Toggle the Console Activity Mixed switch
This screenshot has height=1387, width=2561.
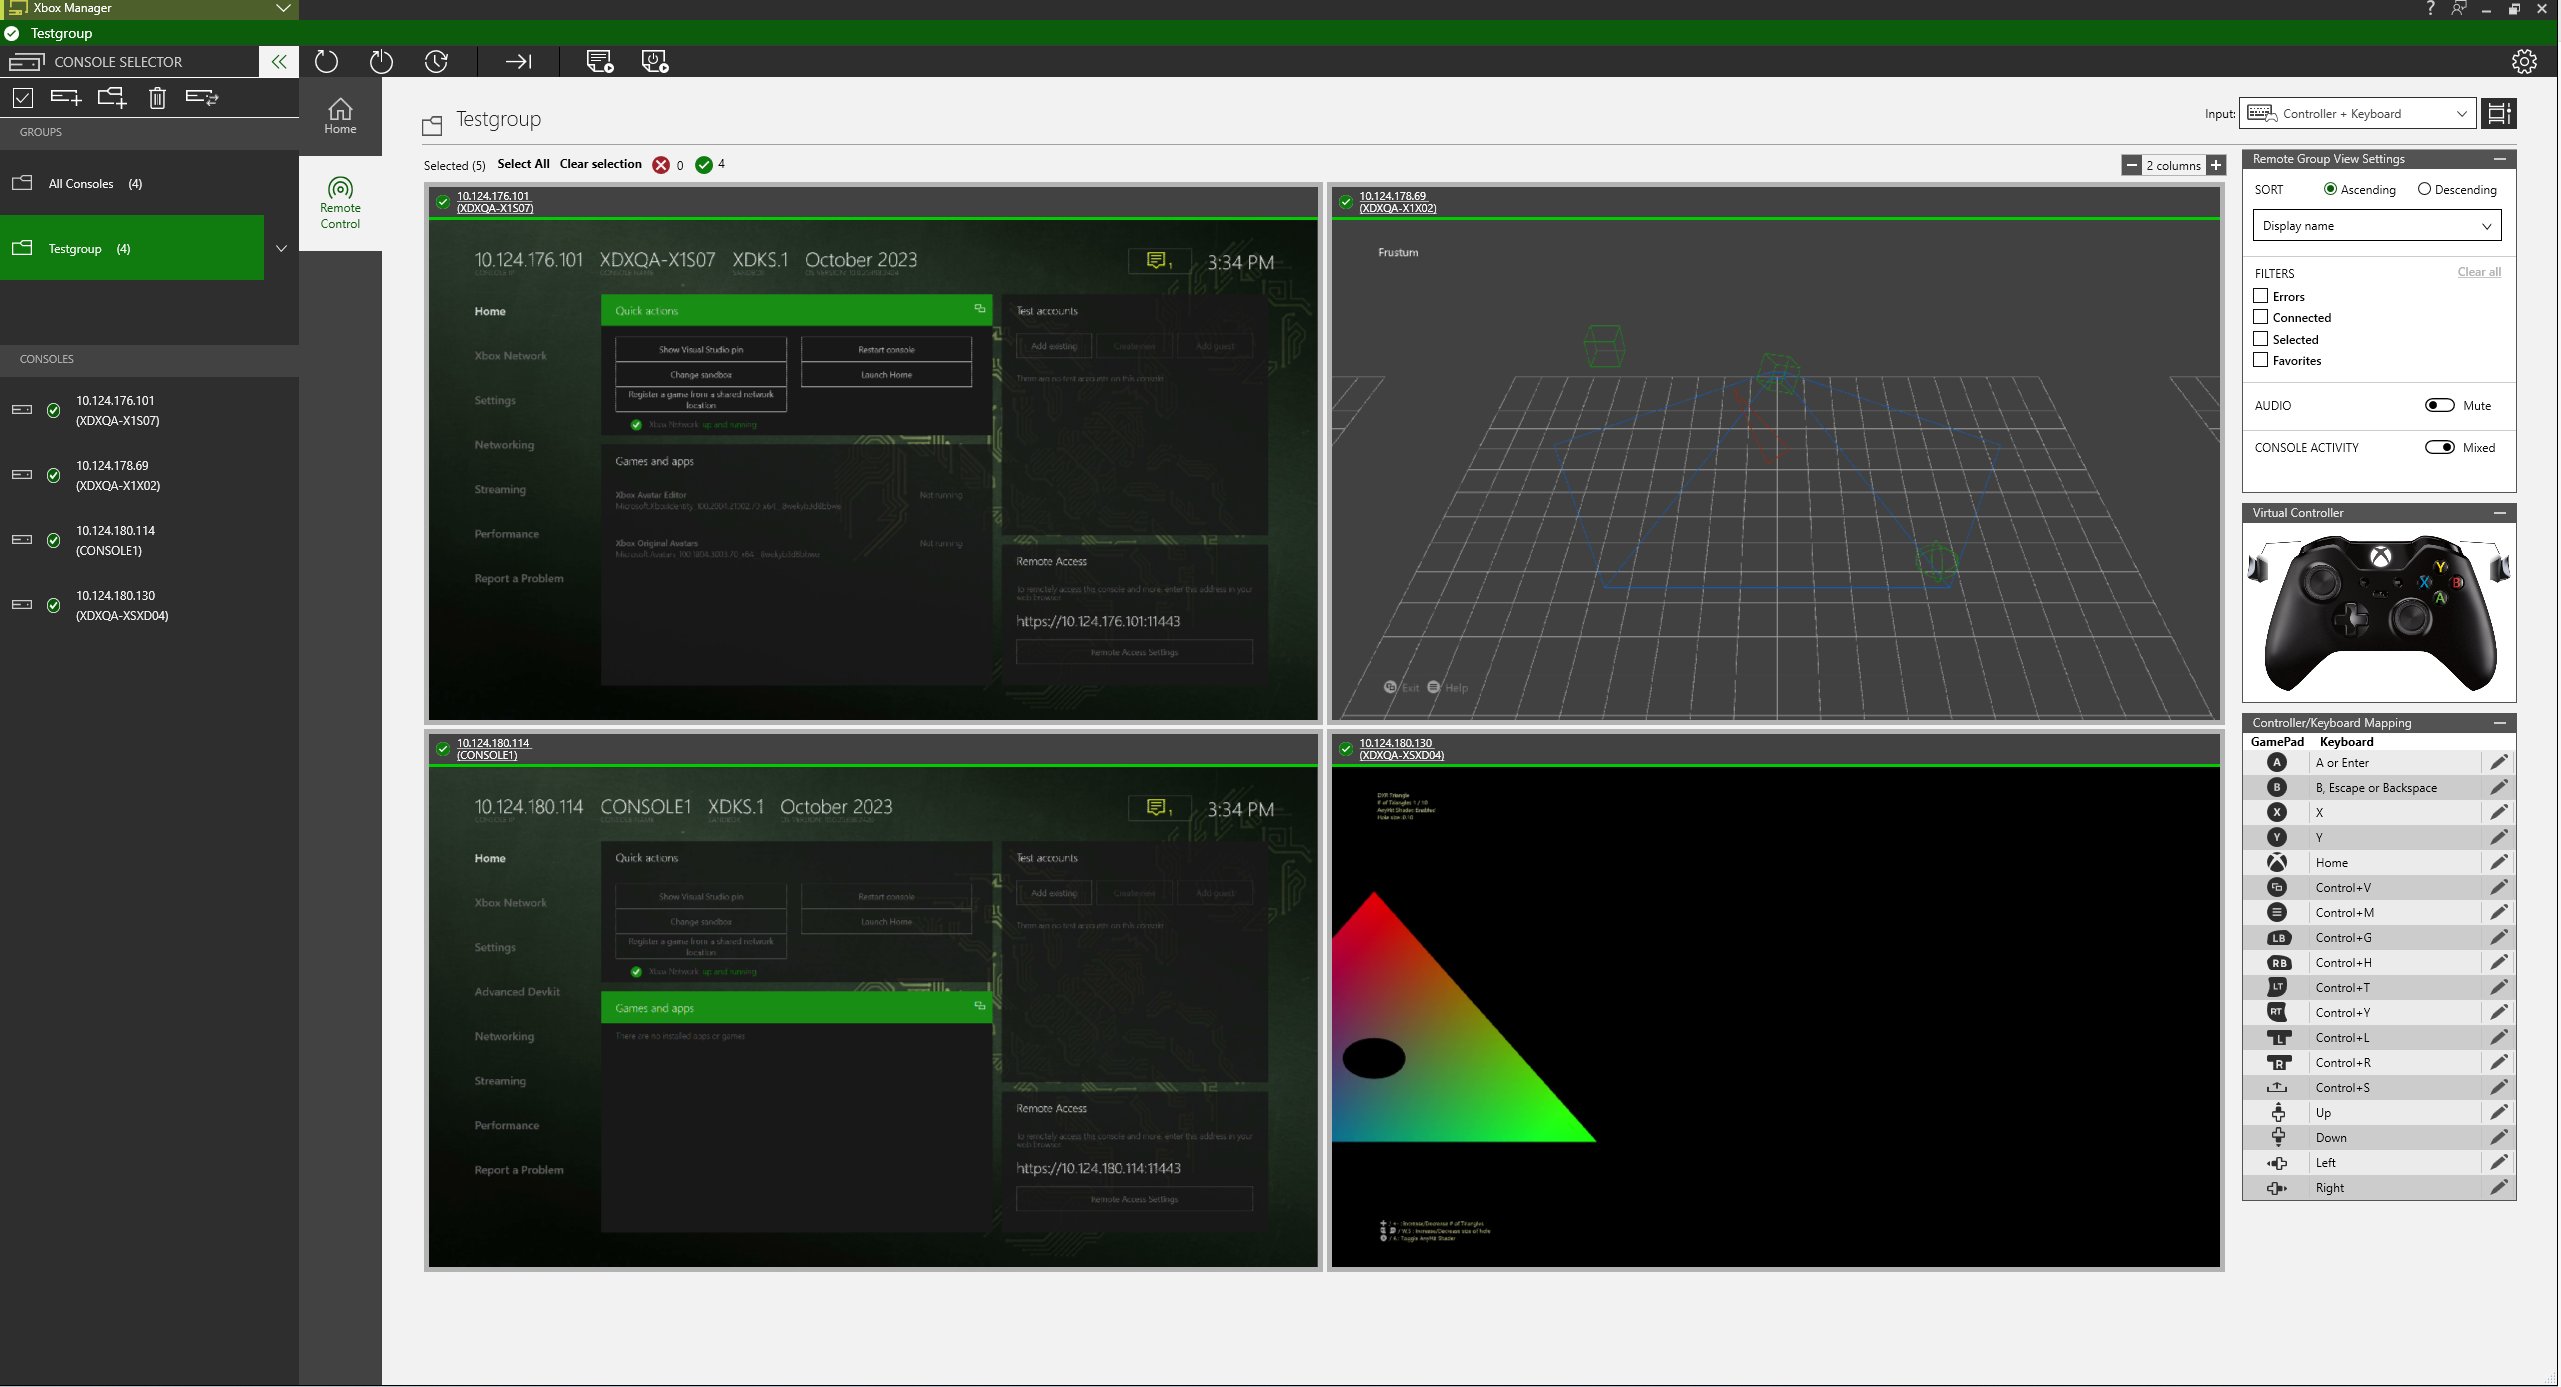click(2439, 447)
